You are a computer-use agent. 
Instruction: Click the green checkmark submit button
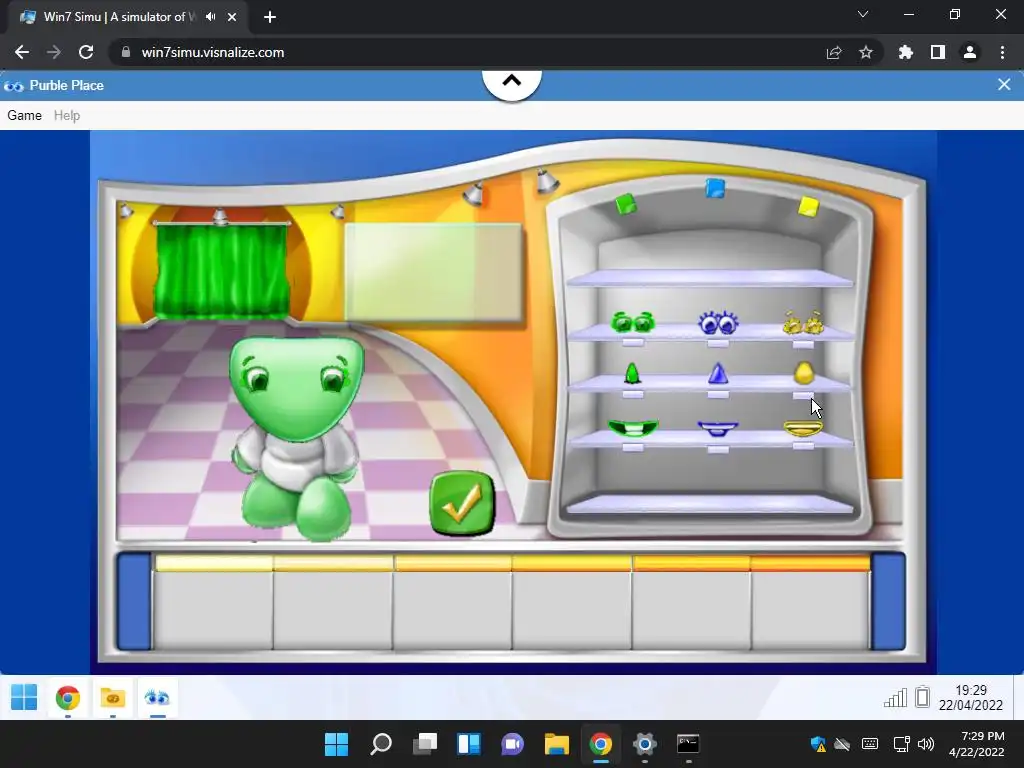coord(462,503)
